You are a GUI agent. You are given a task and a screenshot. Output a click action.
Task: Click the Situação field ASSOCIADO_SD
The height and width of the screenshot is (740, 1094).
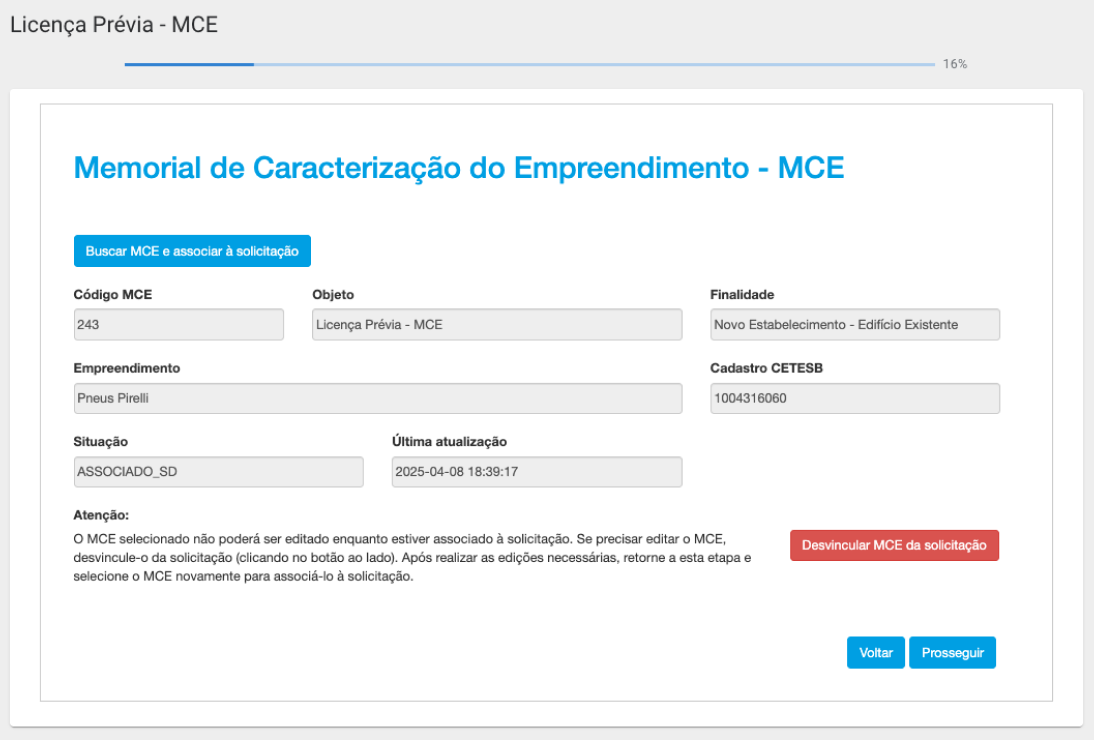pyautogui.click(x=218, y=471)
